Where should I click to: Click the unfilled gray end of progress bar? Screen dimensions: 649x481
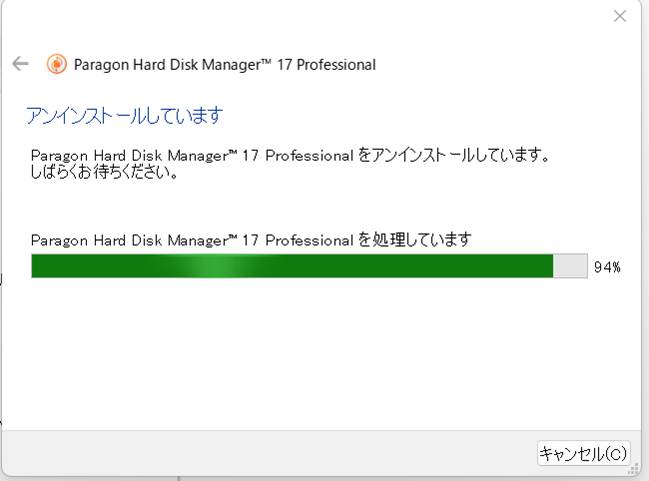coord(571,266)
